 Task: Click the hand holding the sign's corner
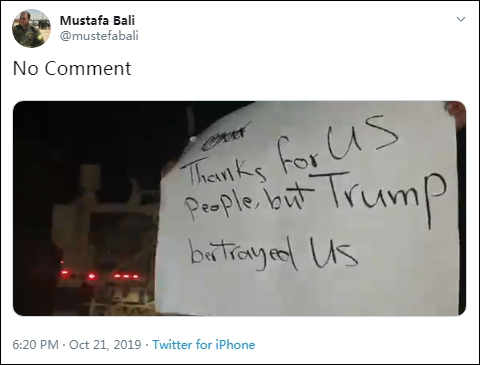456,112
